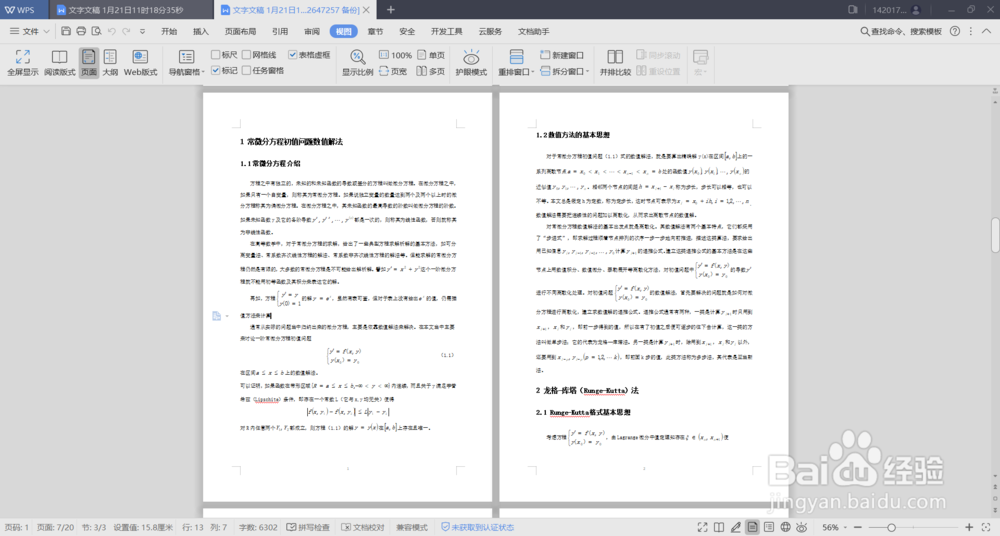1000x536 pixels.
Task: Switch to Web版式 layout view
Action: (140, 63)
